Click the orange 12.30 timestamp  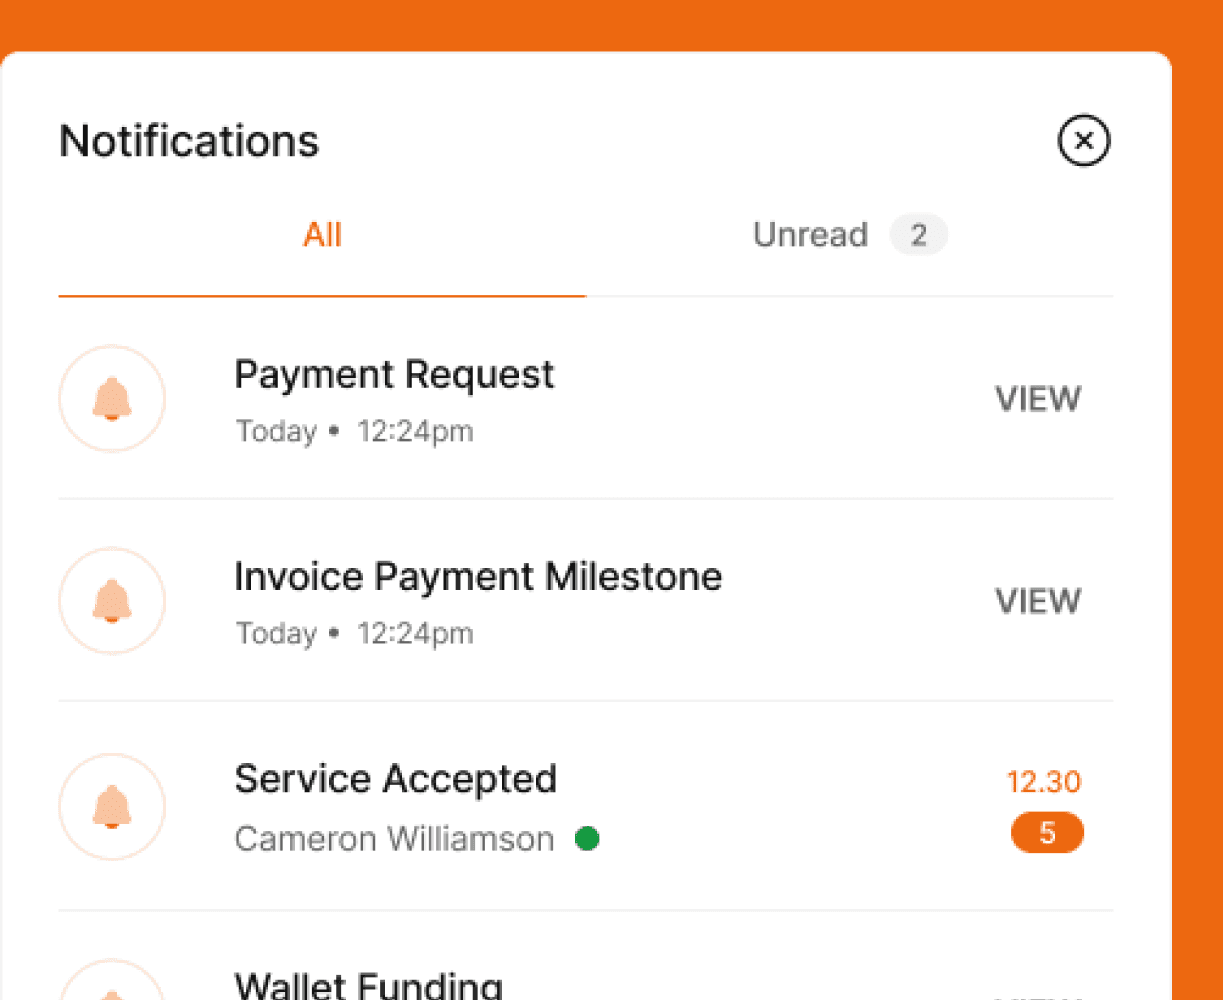pos(1043,782)
